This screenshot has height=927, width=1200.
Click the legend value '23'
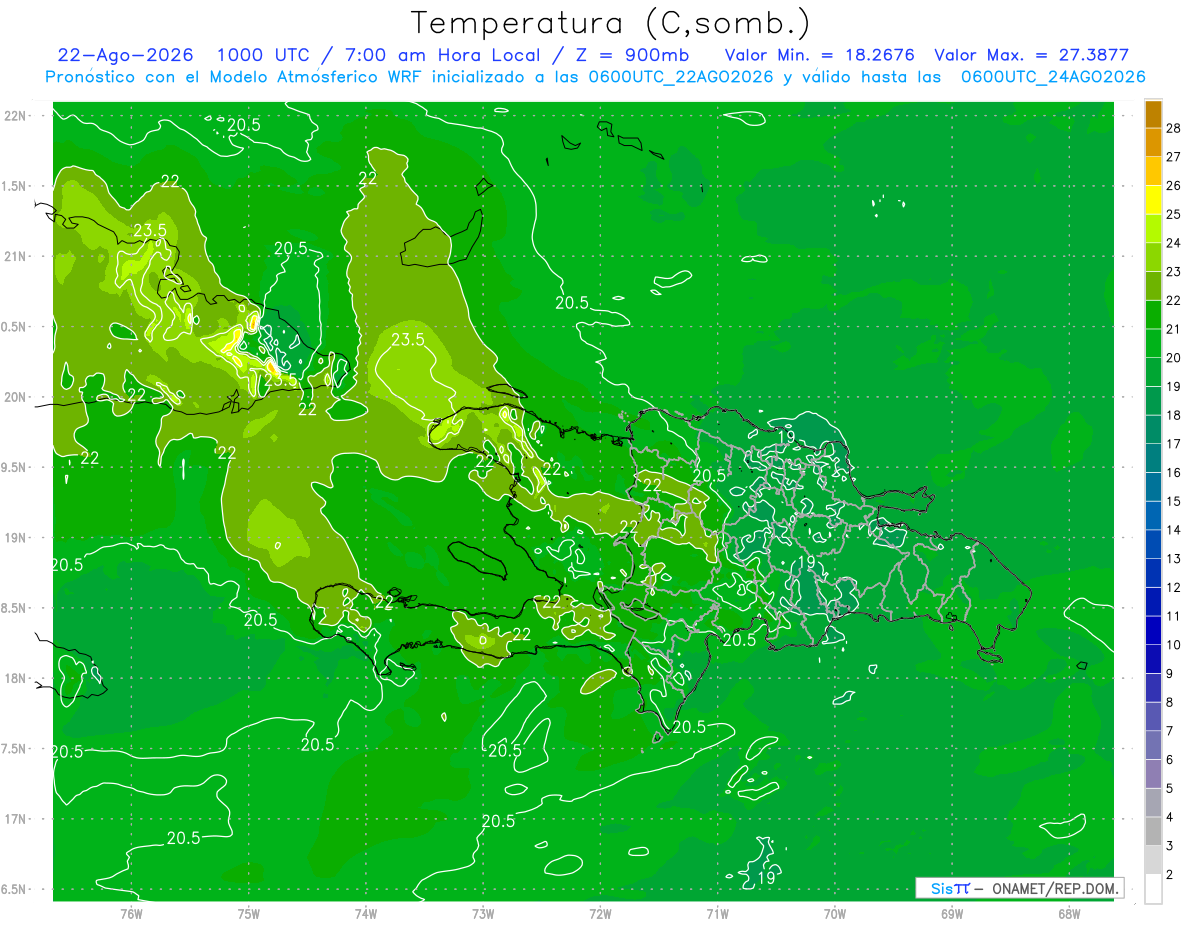[1174, 272]
